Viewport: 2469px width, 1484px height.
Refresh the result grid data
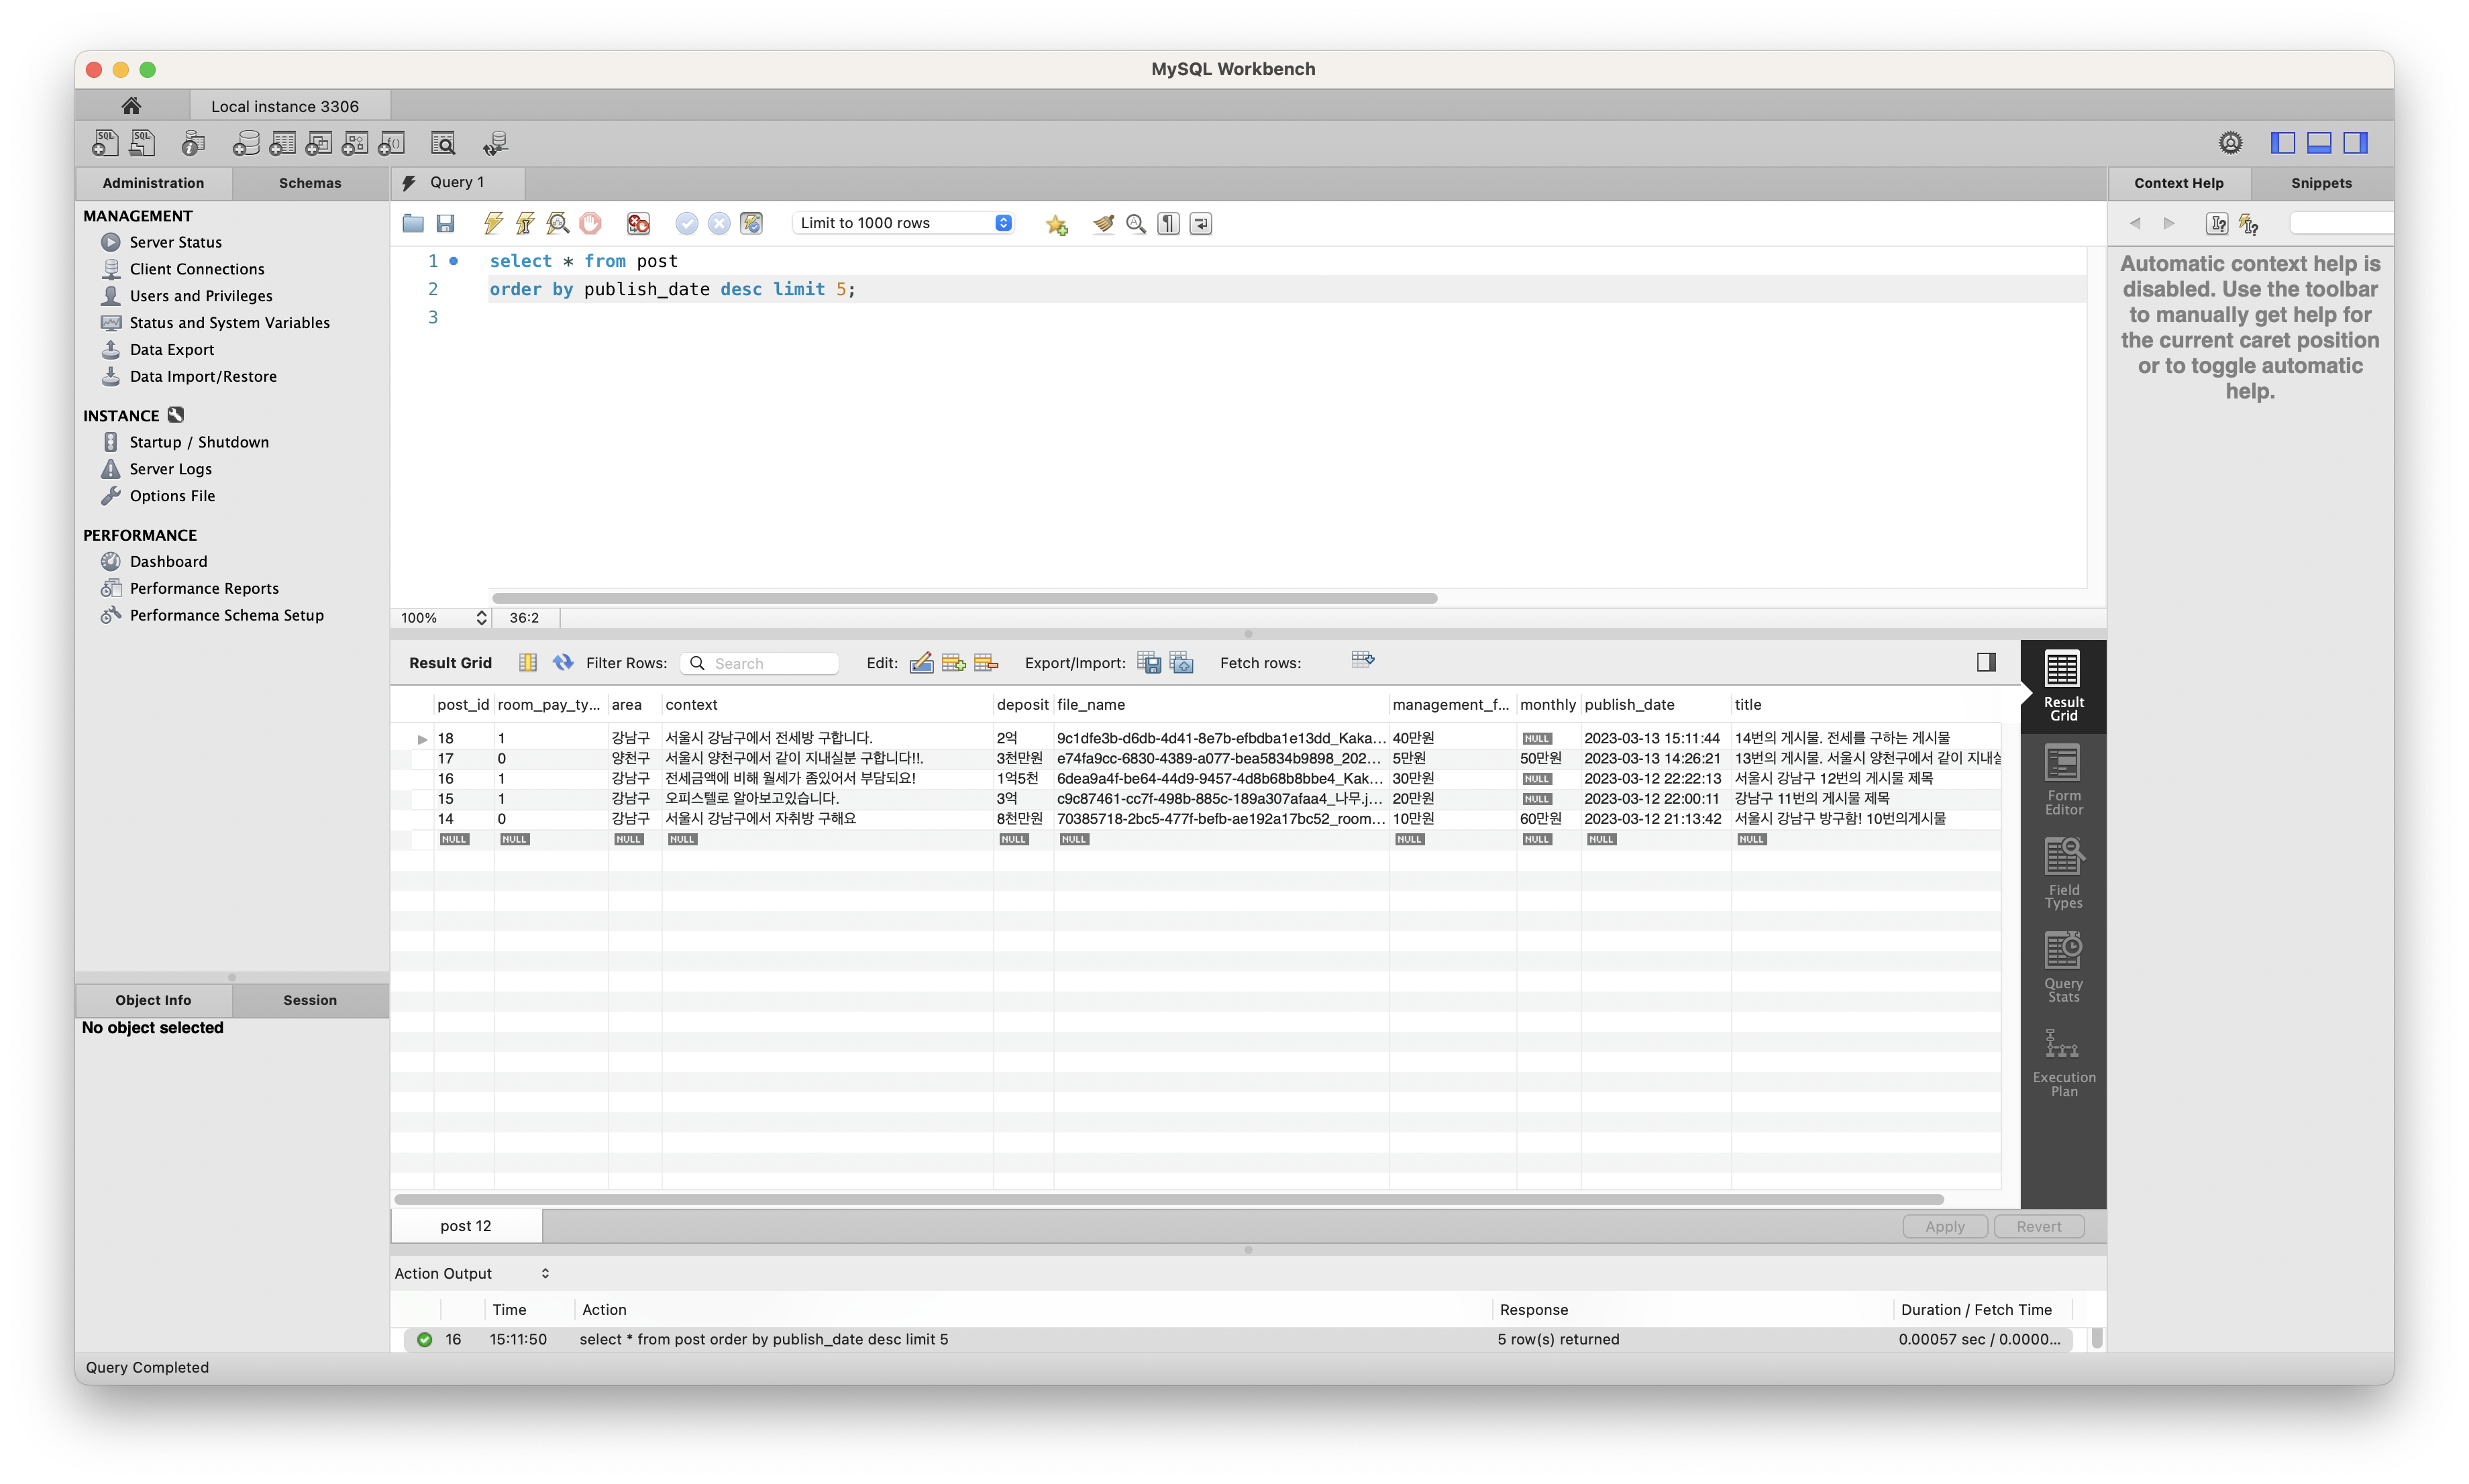[563, 663]
